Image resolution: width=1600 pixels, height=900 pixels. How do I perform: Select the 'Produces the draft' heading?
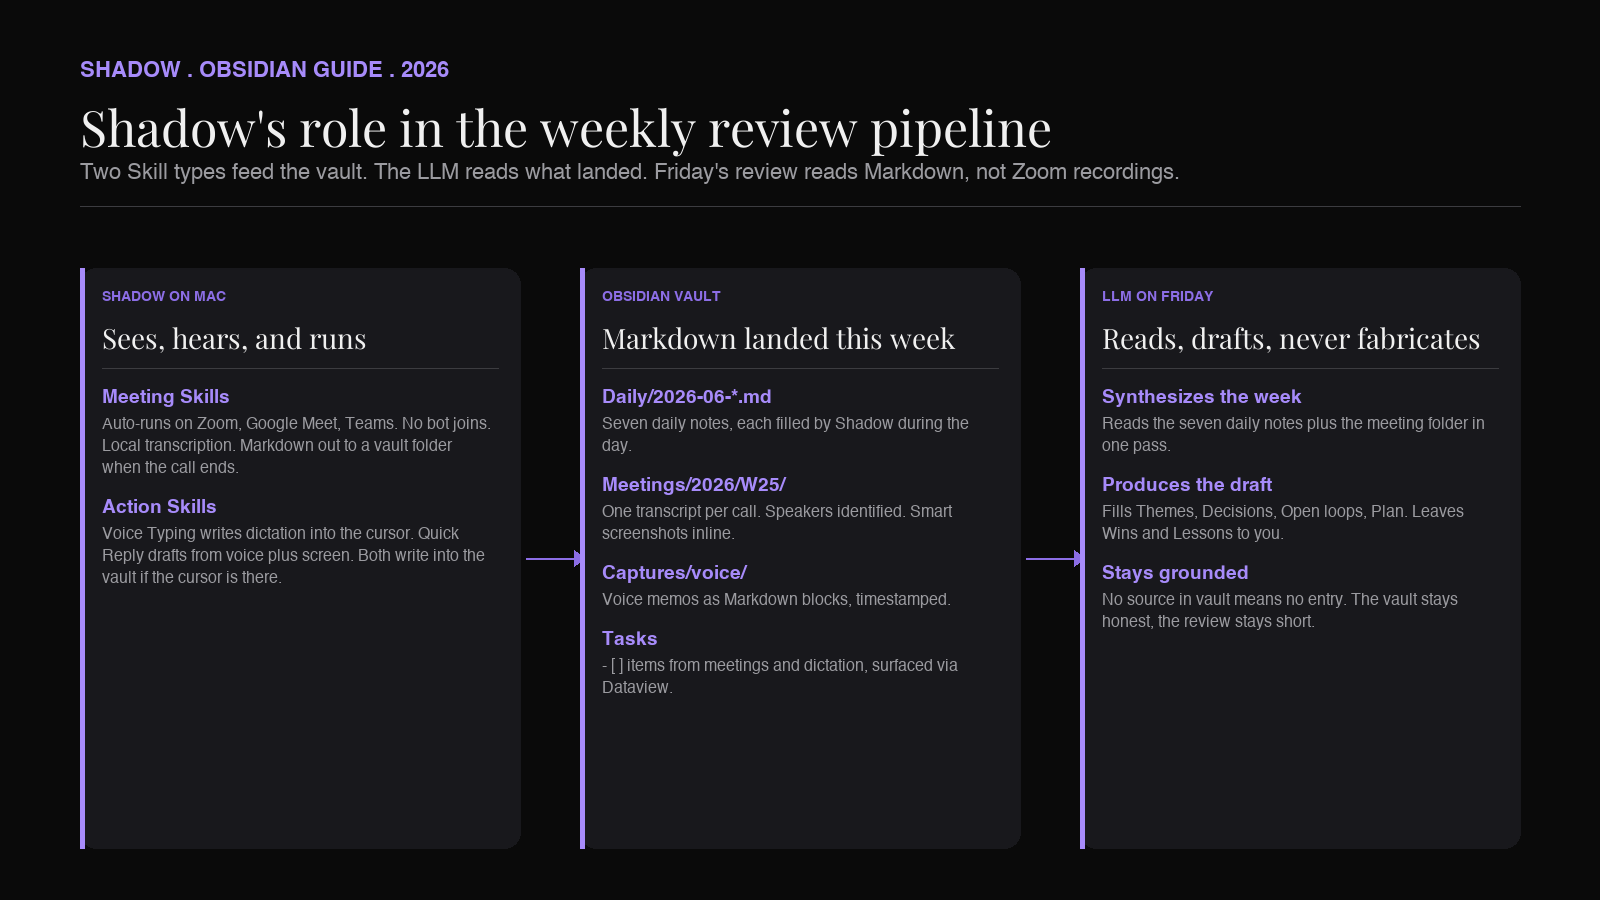coord(1187,485)
